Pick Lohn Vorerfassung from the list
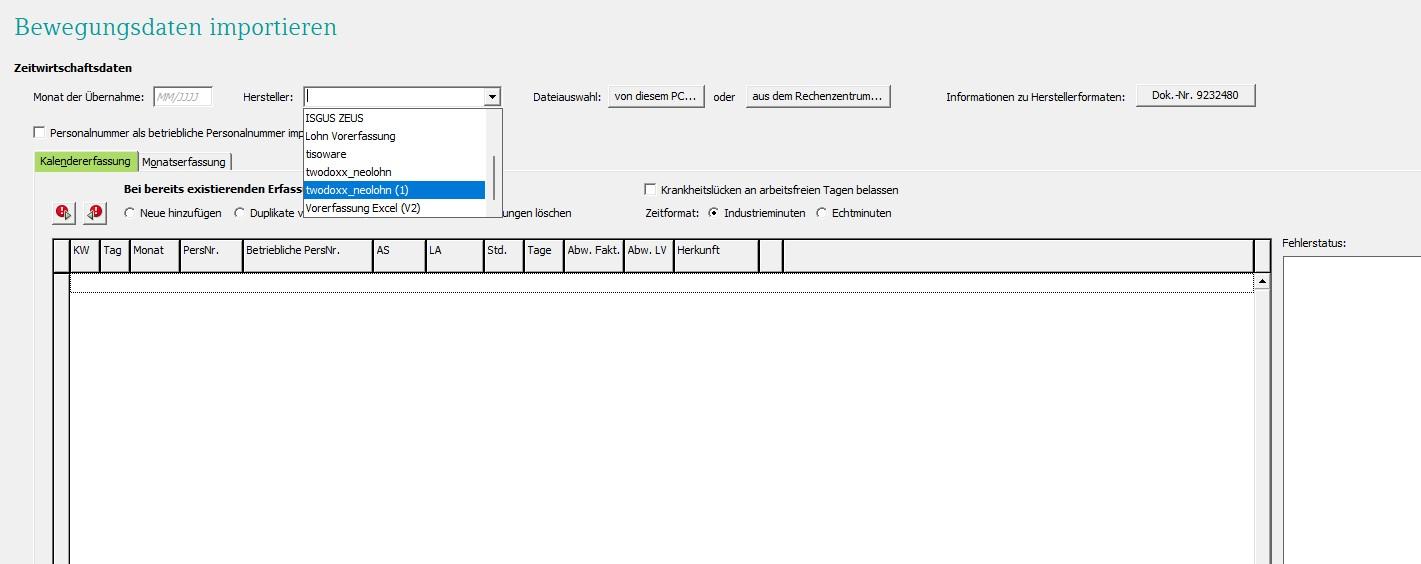 click(x=394, y=136)
